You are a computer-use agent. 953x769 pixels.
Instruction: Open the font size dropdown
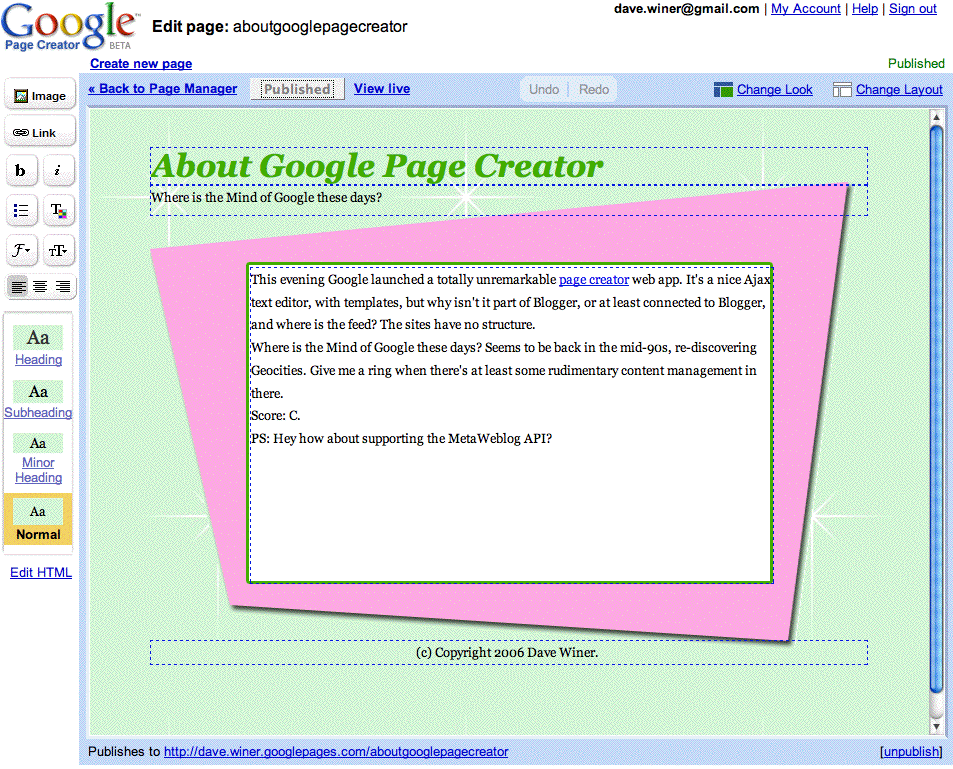[58, 250]
